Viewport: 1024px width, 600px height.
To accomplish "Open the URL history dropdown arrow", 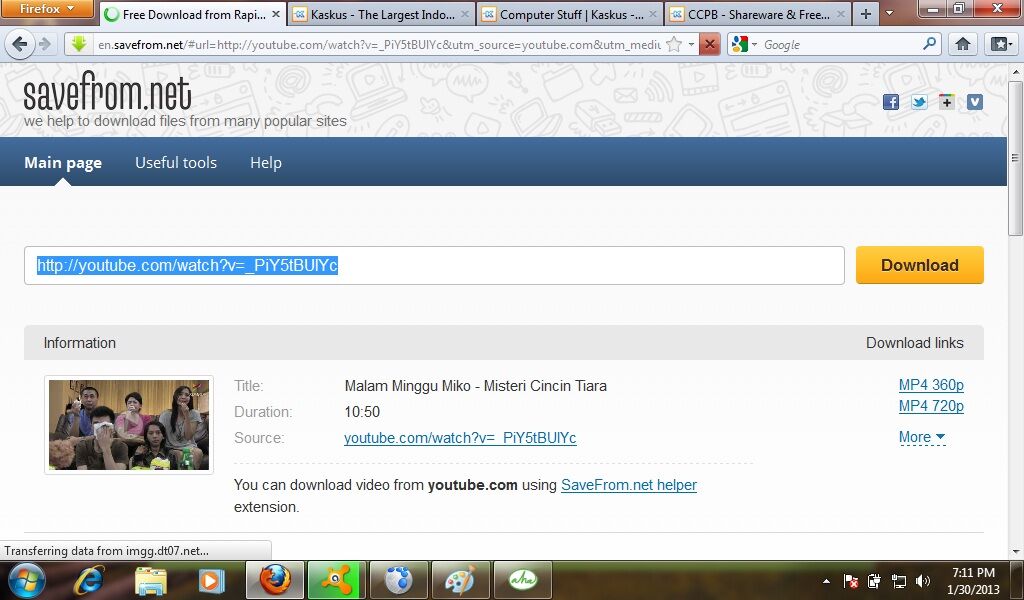I will 691,44.
